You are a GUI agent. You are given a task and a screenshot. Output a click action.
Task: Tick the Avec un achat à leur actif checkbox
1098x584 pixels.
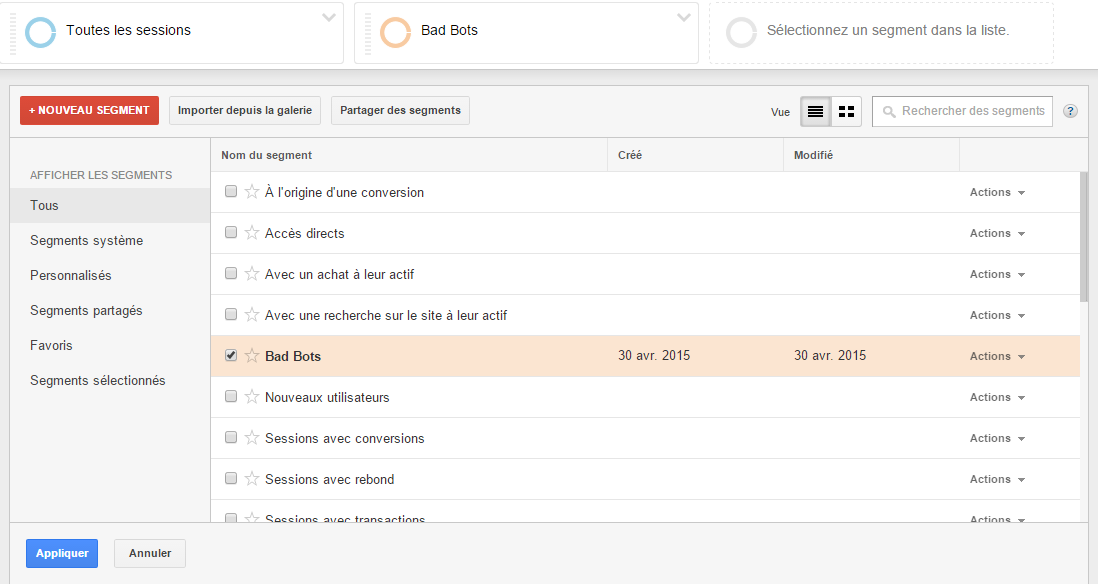[231, 273]
